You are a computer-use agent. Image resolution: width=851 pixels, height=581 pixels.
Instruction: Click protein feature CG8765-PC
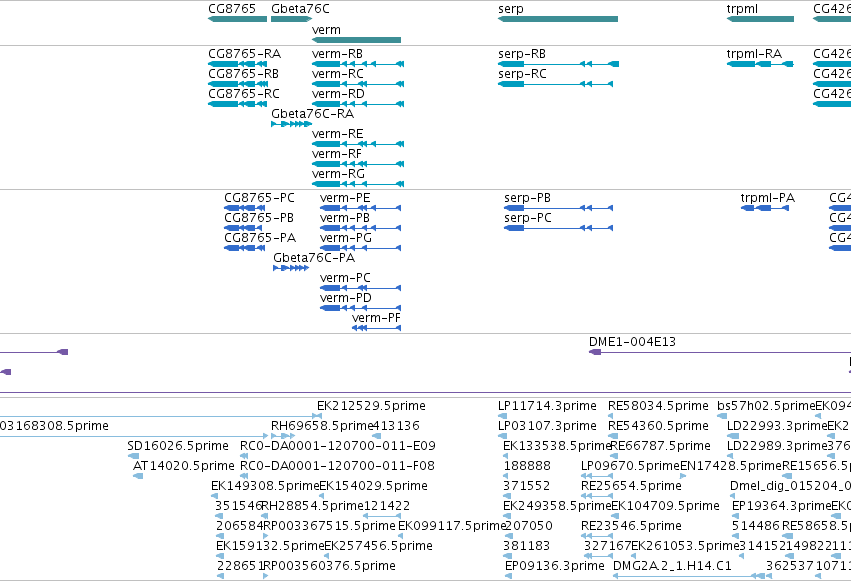click(245, 208)
